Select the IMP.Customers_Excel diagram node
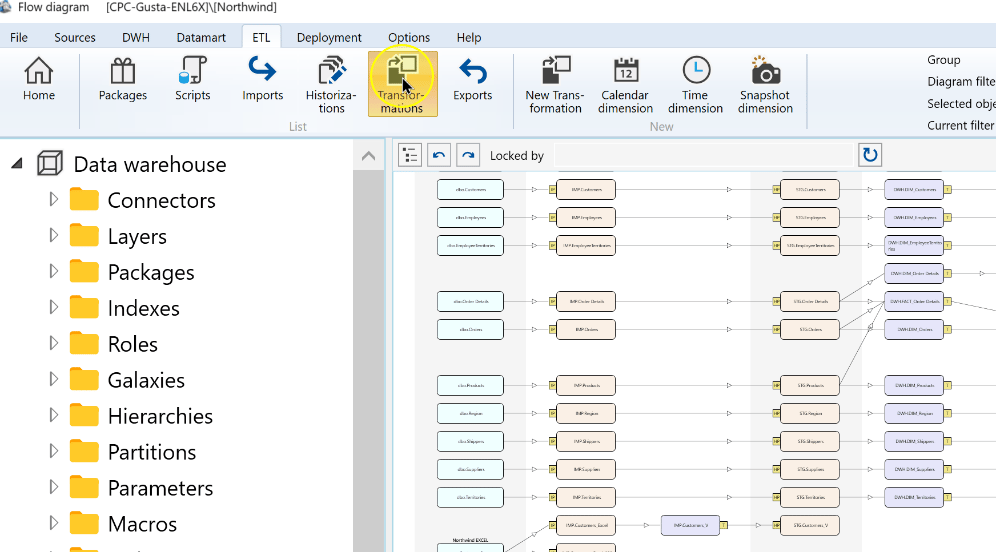The width and height of the screenshot is (996, 552). coord(586,525)
